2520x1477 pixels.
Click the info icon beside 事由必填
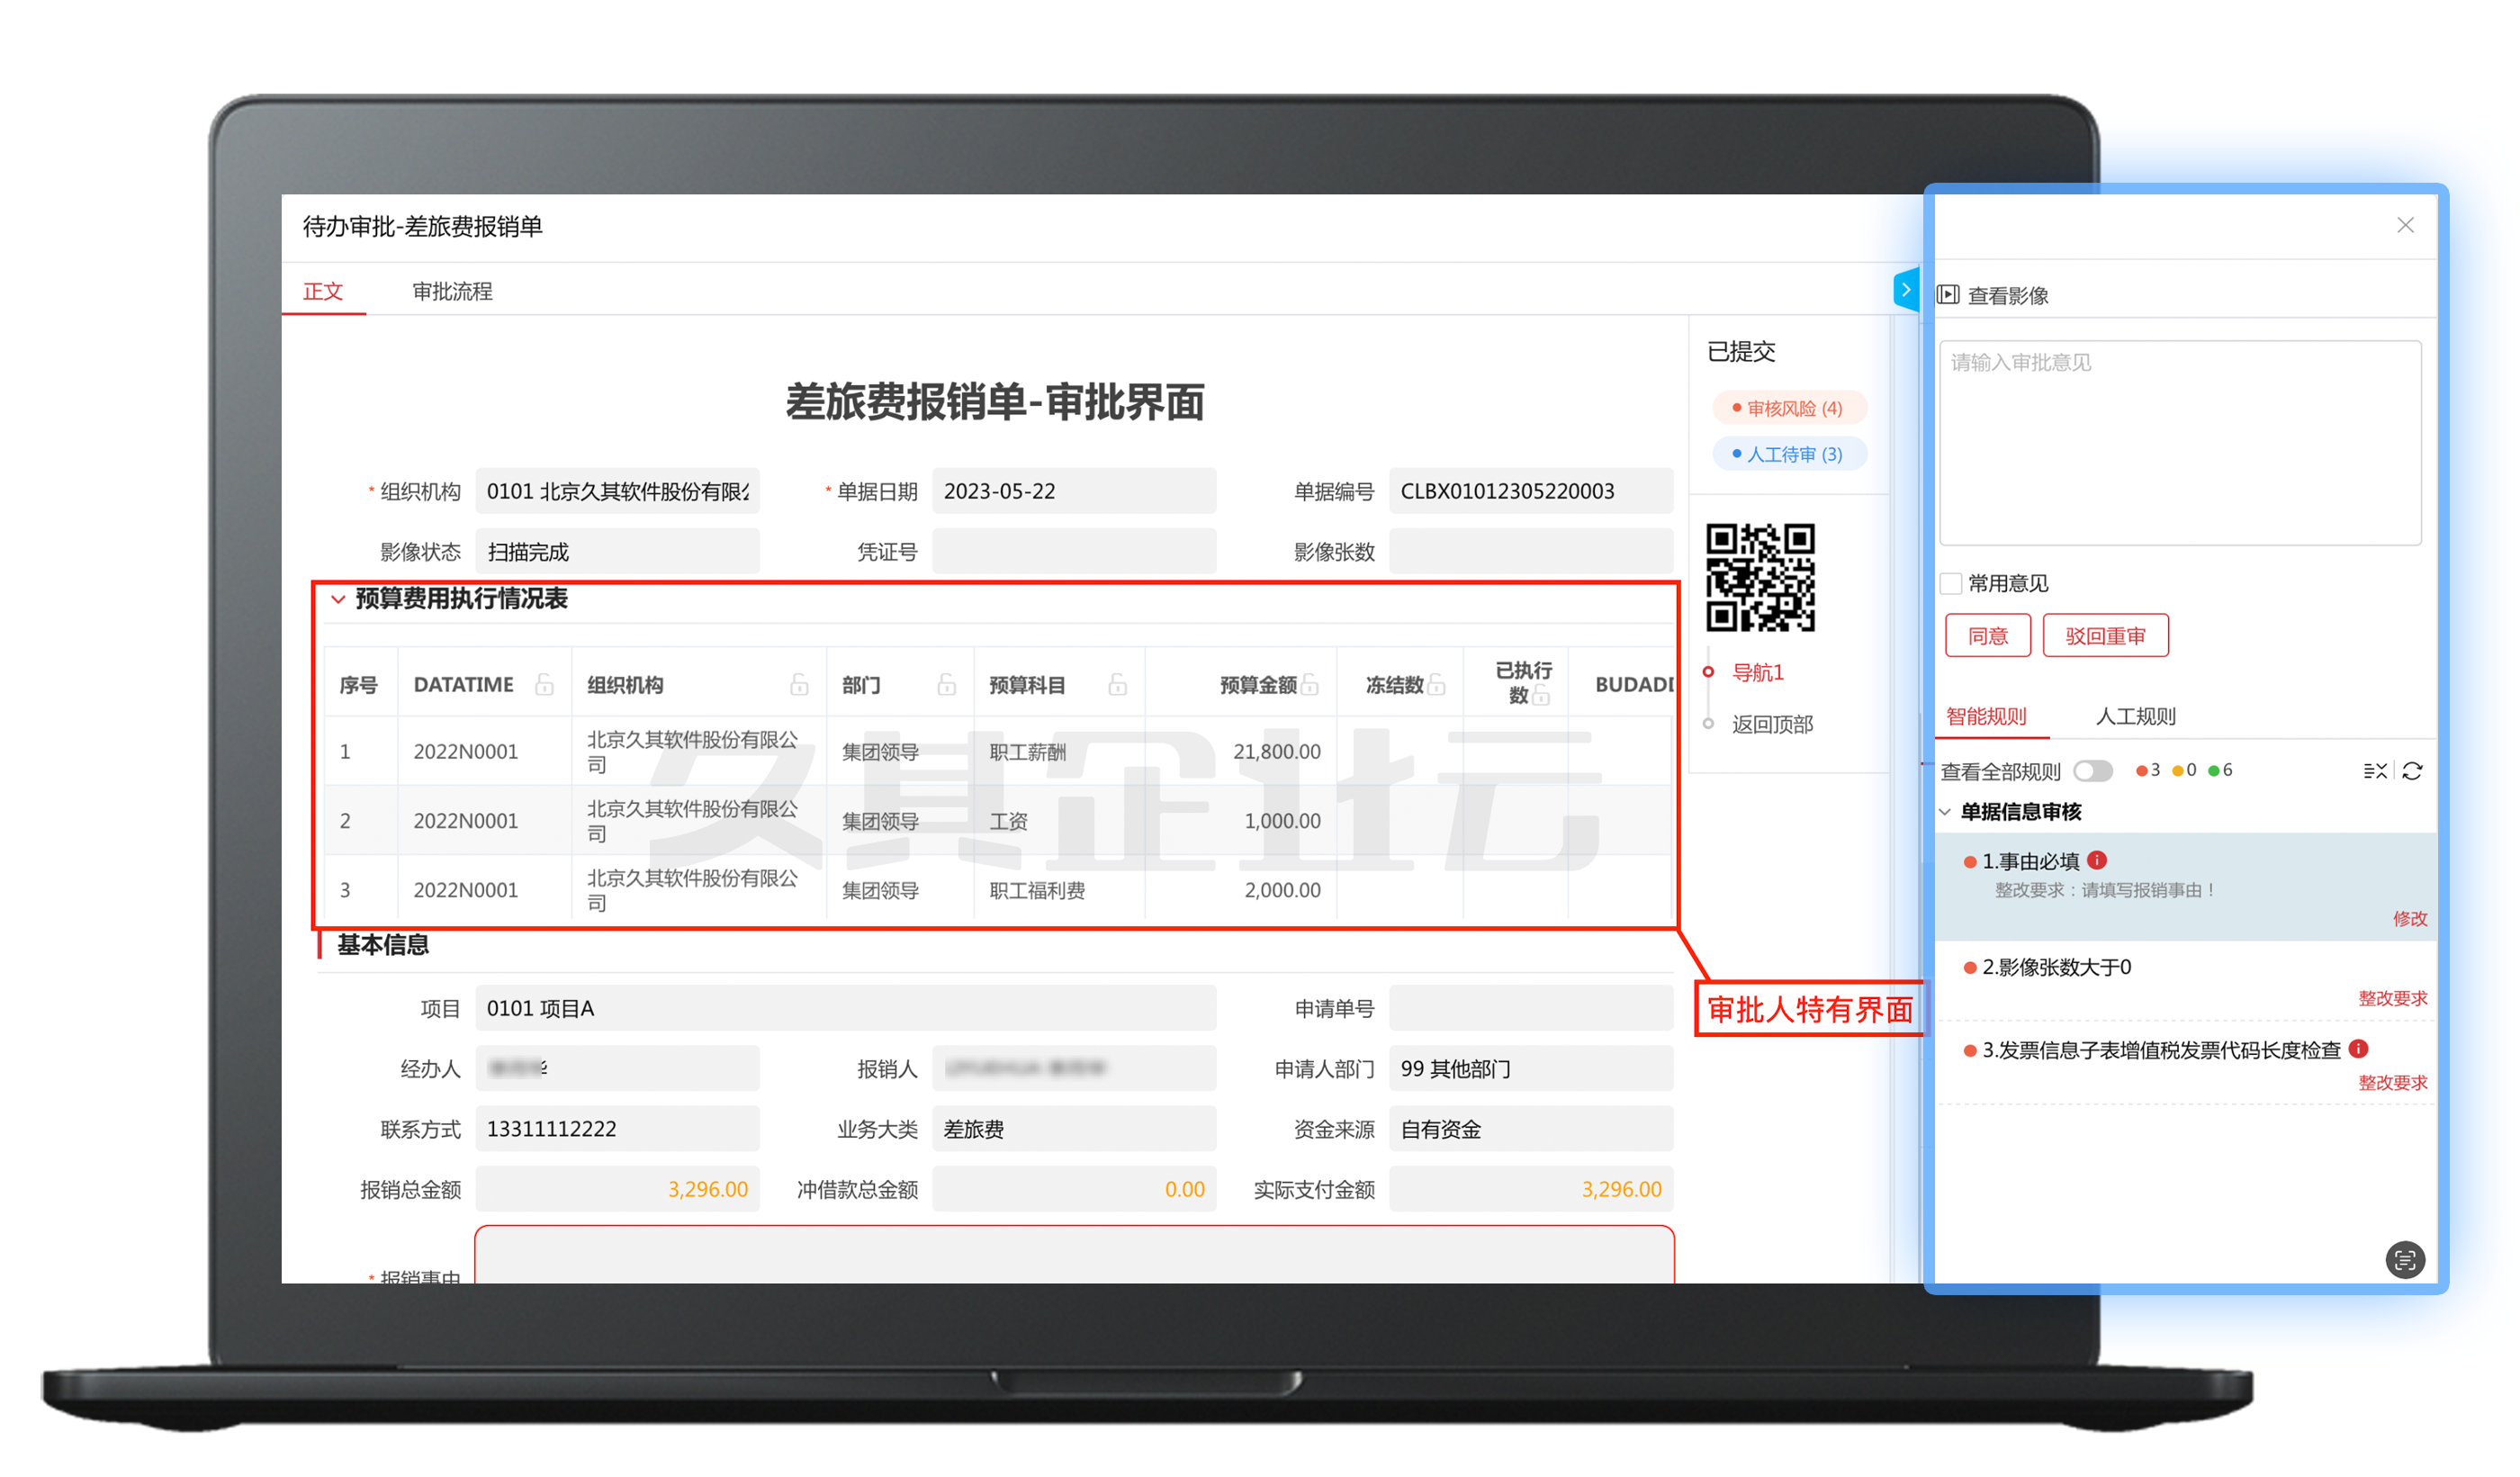tap(2097, 860)
